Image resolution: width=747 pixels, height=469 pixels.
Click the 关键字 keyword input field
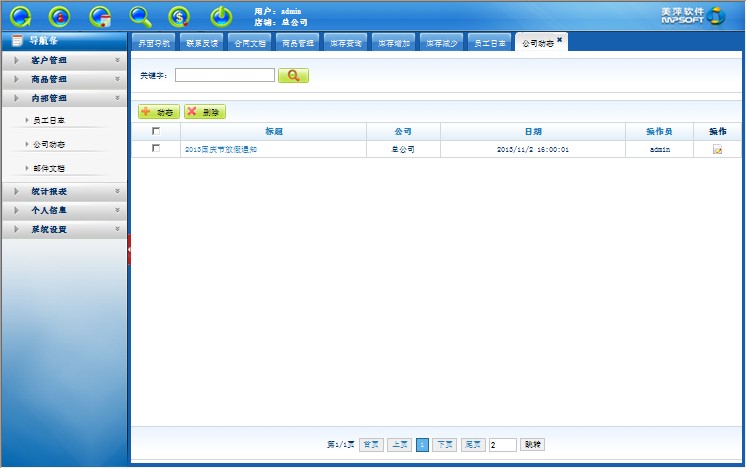click(x=224, y=75)
